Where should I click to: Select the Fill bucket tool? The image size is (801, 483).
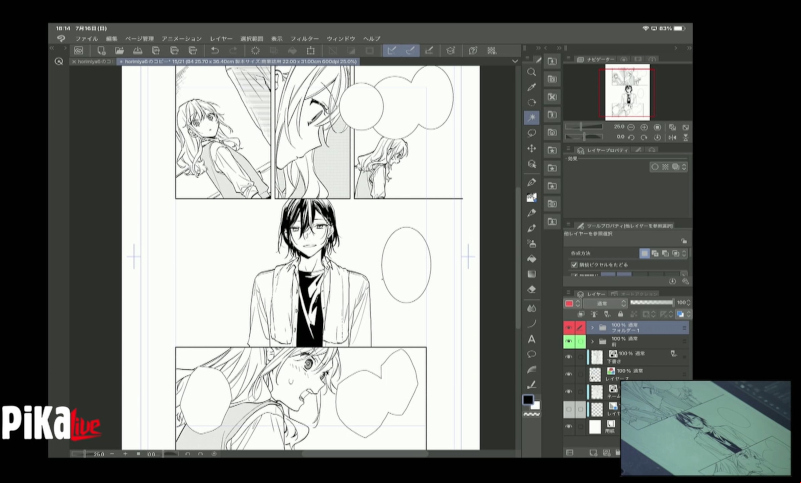pyautogui.click(x=531, y=259)
